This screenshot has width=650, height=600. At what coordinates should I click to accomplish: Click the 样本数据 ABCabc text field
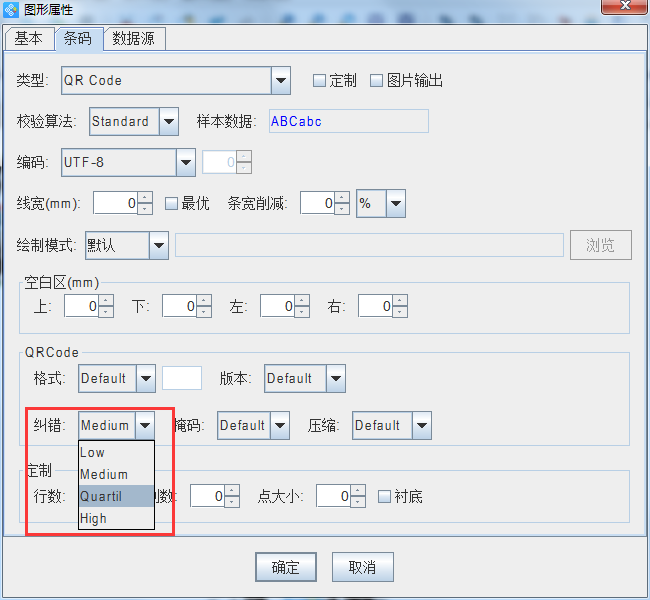pos(347,122)
